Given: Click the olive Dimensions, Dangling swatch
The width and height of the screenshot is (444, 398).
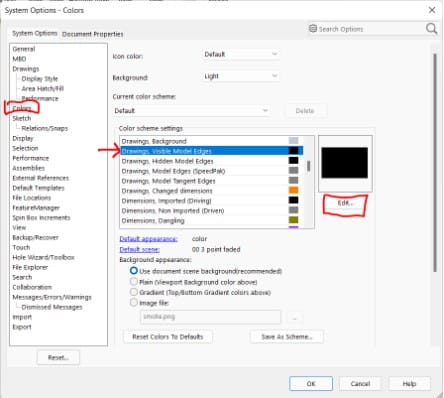Looking at the screenshot, I should coord(293,220).
